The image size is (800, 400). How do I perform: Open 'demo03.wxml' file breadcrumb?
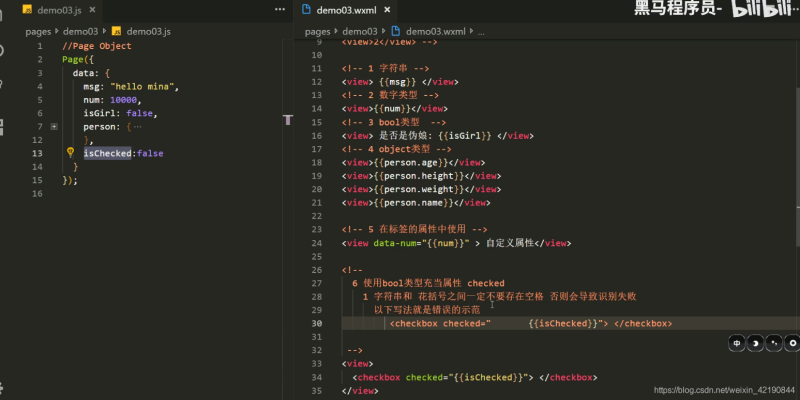(436, 32)
